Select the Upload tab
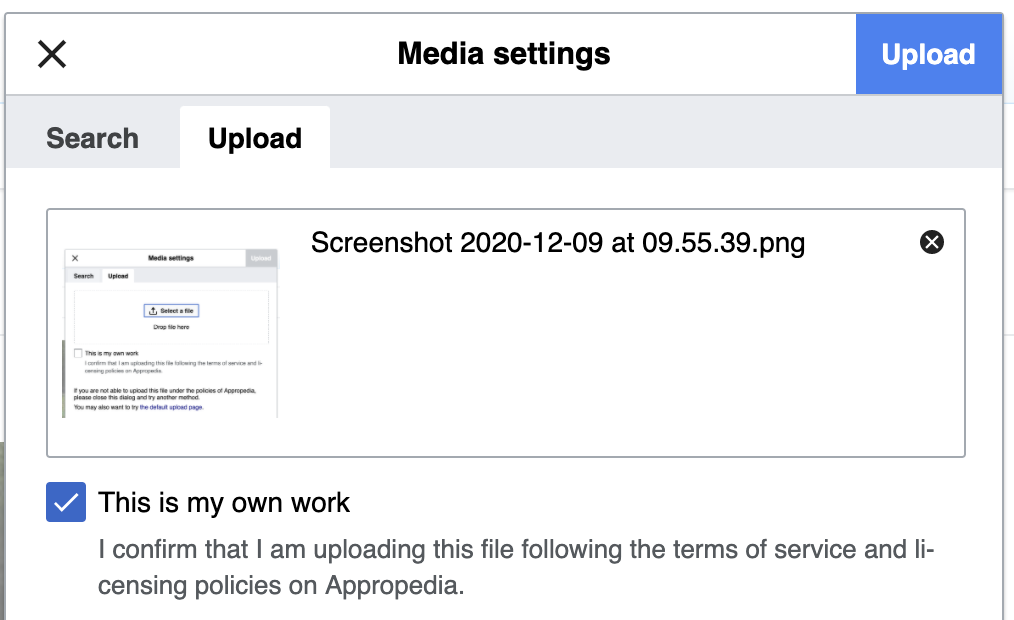Image resolution: width=1014 pixels, height=620 pixels. pos(255,138)
